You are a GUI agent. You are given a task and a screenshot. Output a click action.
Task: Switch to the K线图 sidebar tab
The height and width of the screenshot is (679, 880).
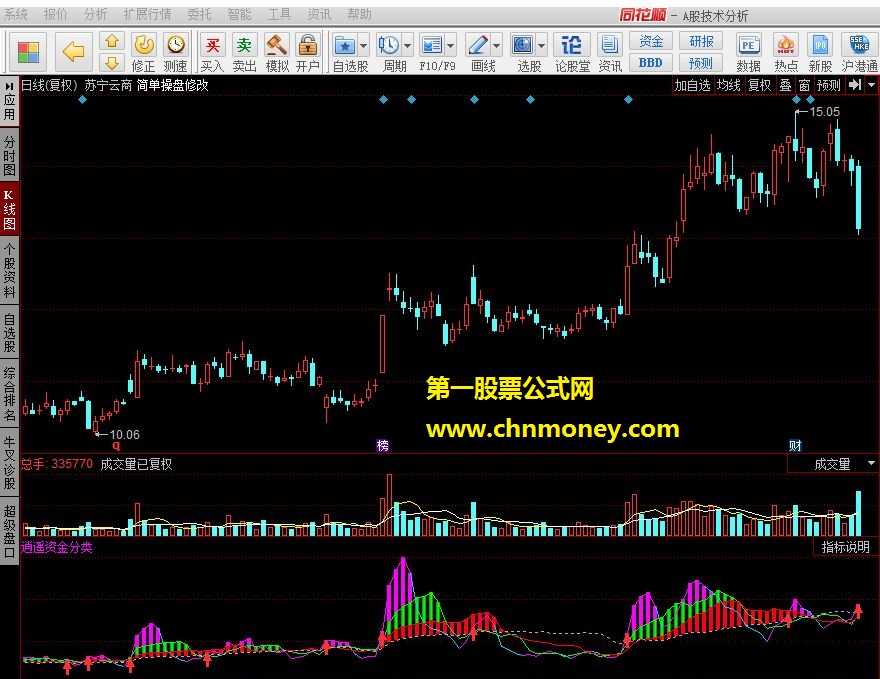[9, 210]
